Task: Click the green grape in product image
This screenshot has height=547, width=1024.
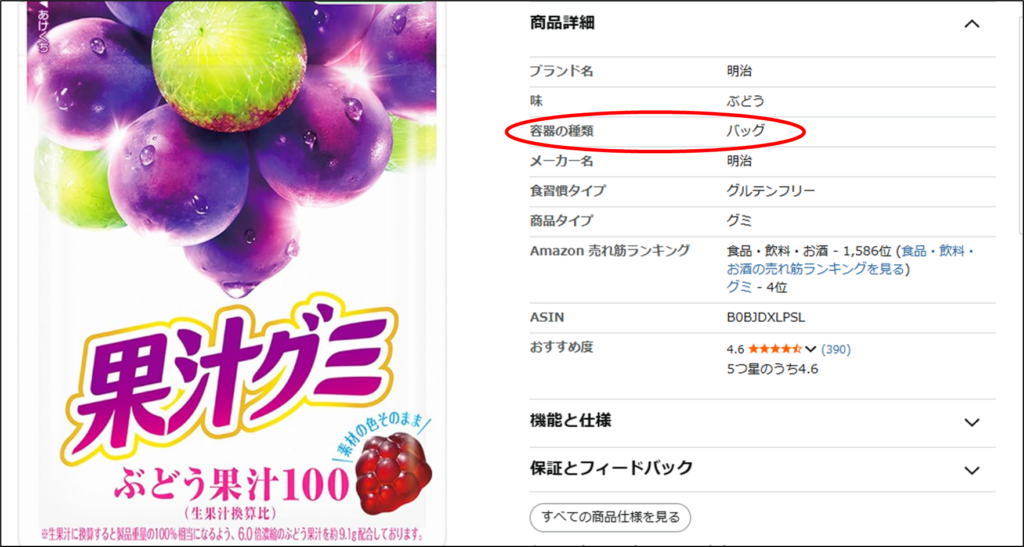Action: (x=229, y=64)
